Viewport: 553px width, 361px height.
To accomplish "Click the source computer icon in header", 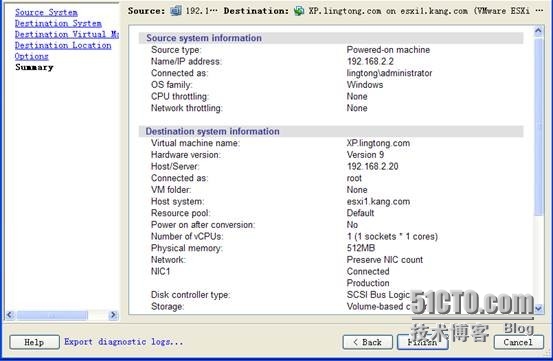I will click(176, 11).
